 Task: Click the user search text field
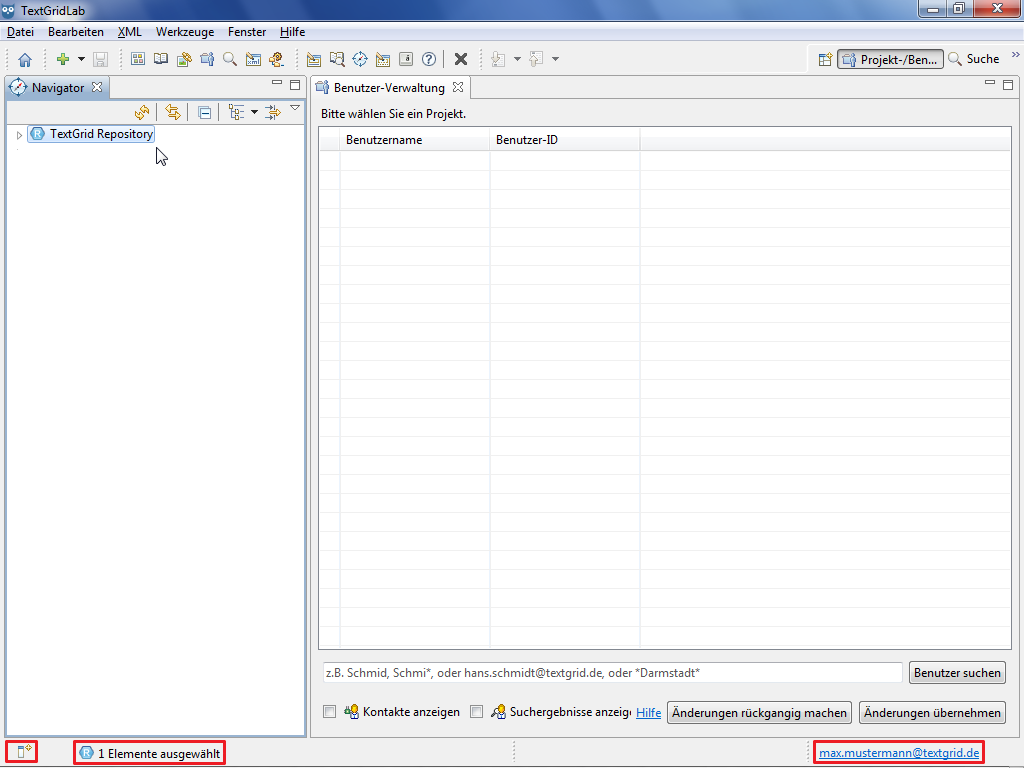pyautogui.click(x=610, y=673)
